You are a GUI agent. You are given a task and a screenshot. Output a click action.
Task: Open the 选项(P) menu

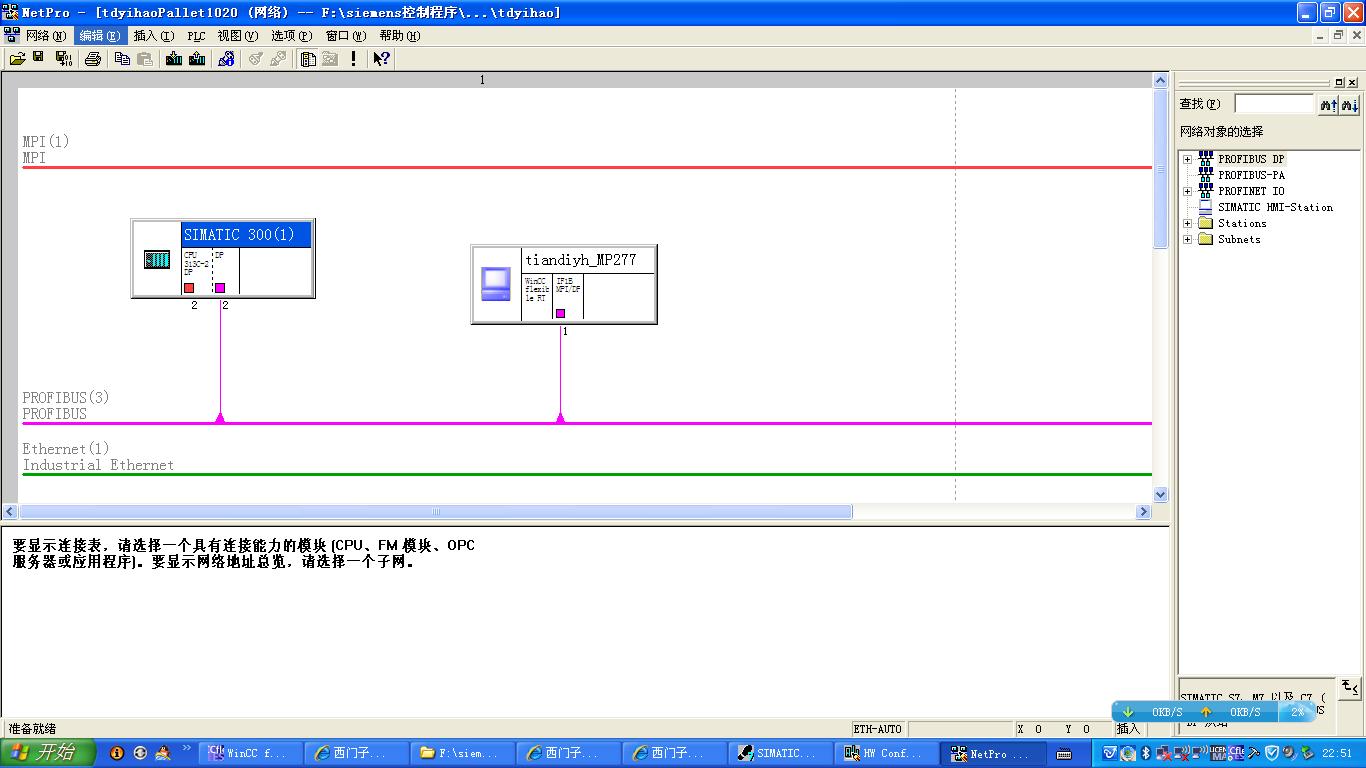point(291,36)
